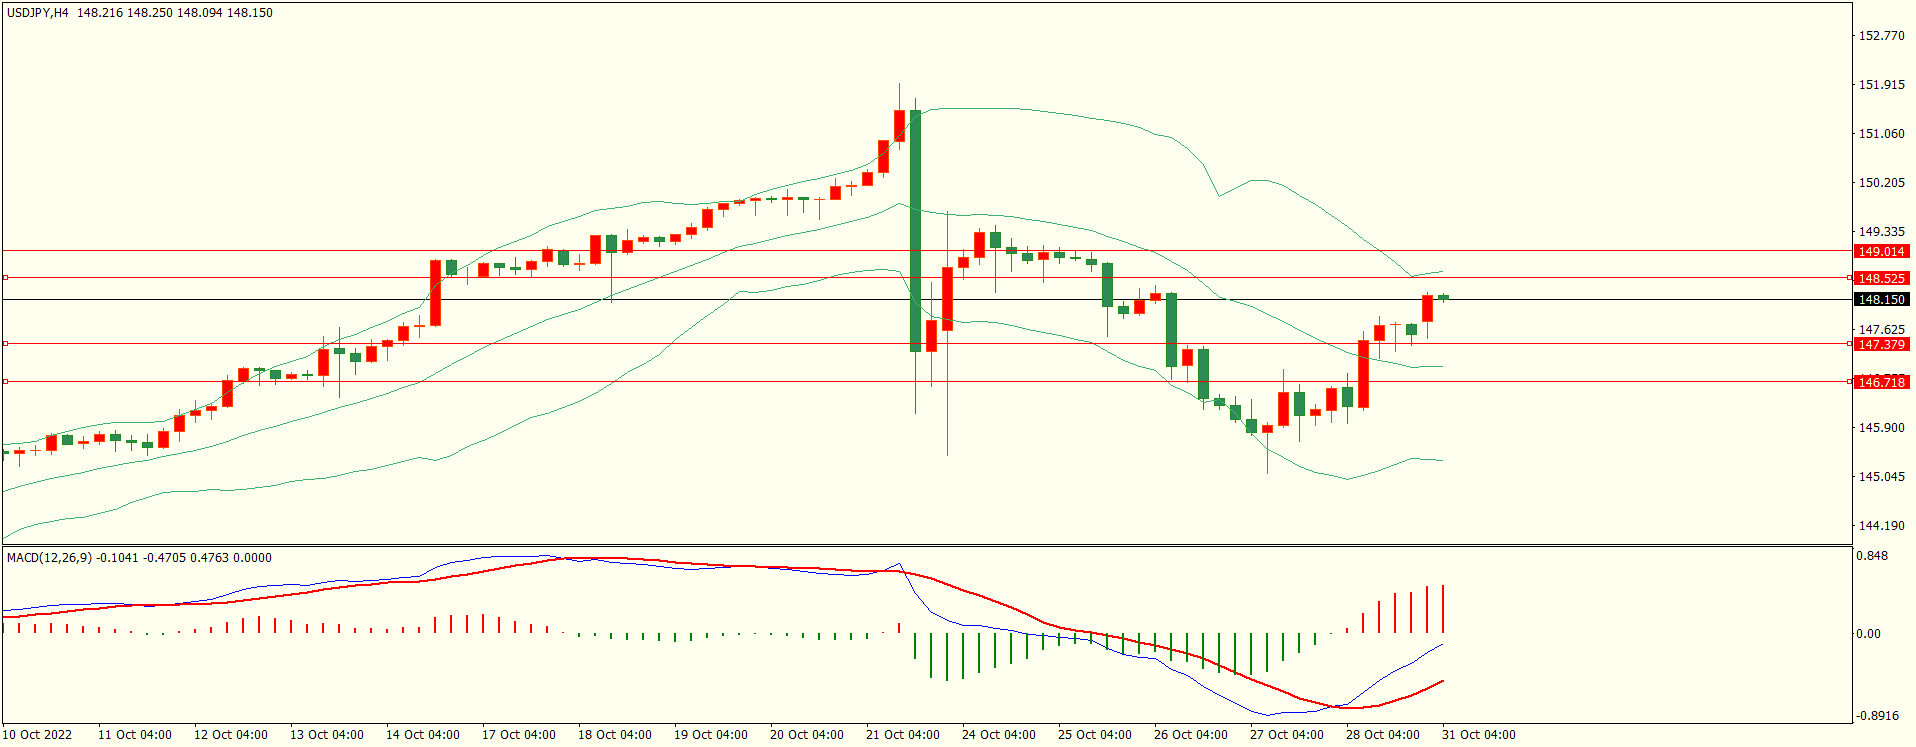Click 144.190 on the price scale
1916x747 pixels.
pos(1881,526)
